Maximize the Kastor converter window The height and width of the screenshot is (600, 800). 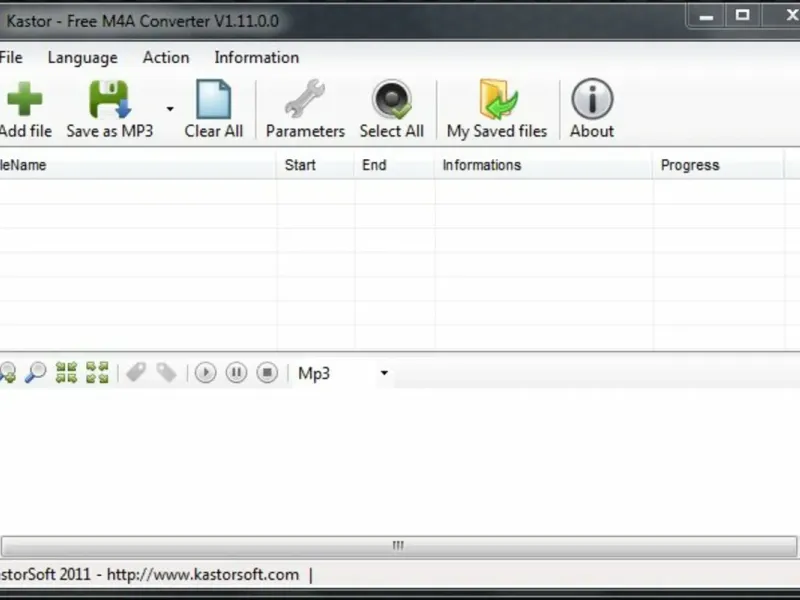[742, 16]
